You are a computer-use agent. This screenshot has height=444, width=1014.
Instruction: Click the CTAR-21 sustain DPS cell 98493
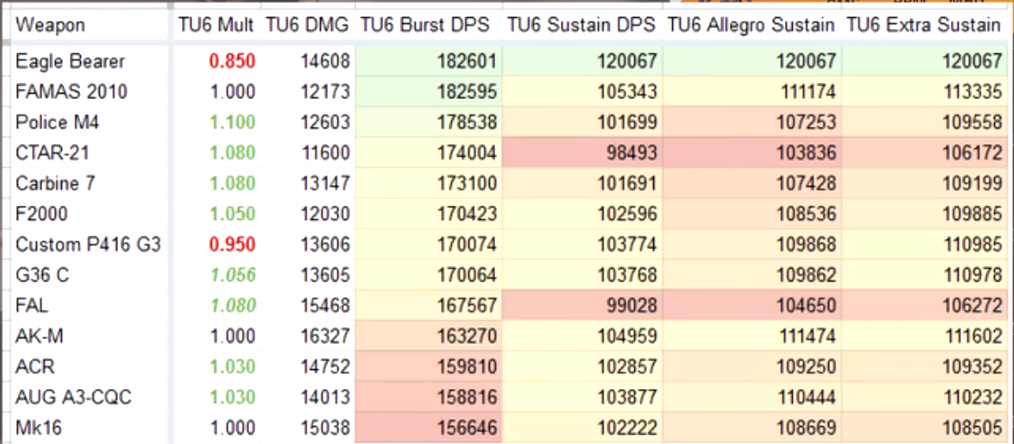coord(581,153)
